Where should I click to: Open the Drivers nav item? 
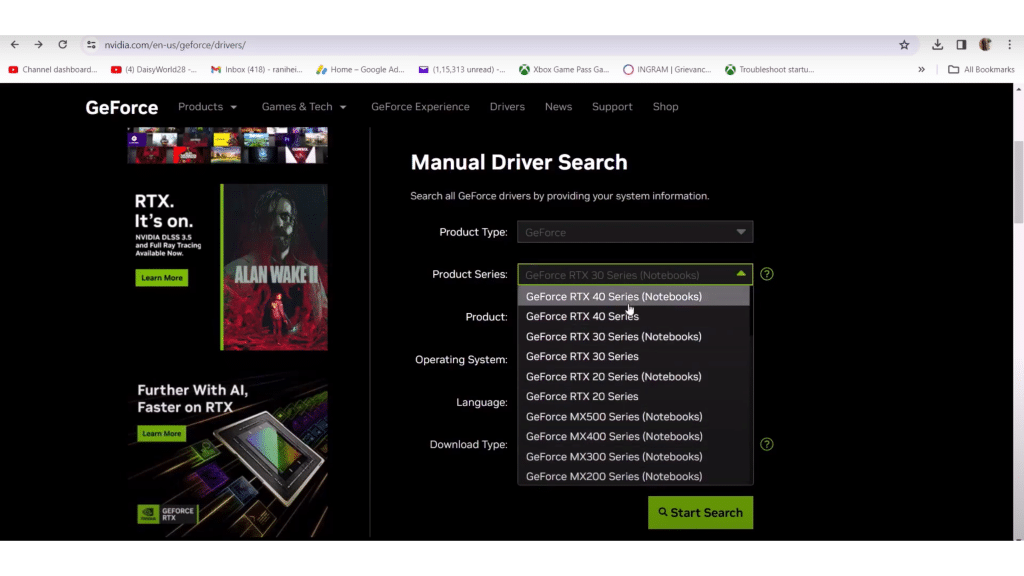pos(507,106)
